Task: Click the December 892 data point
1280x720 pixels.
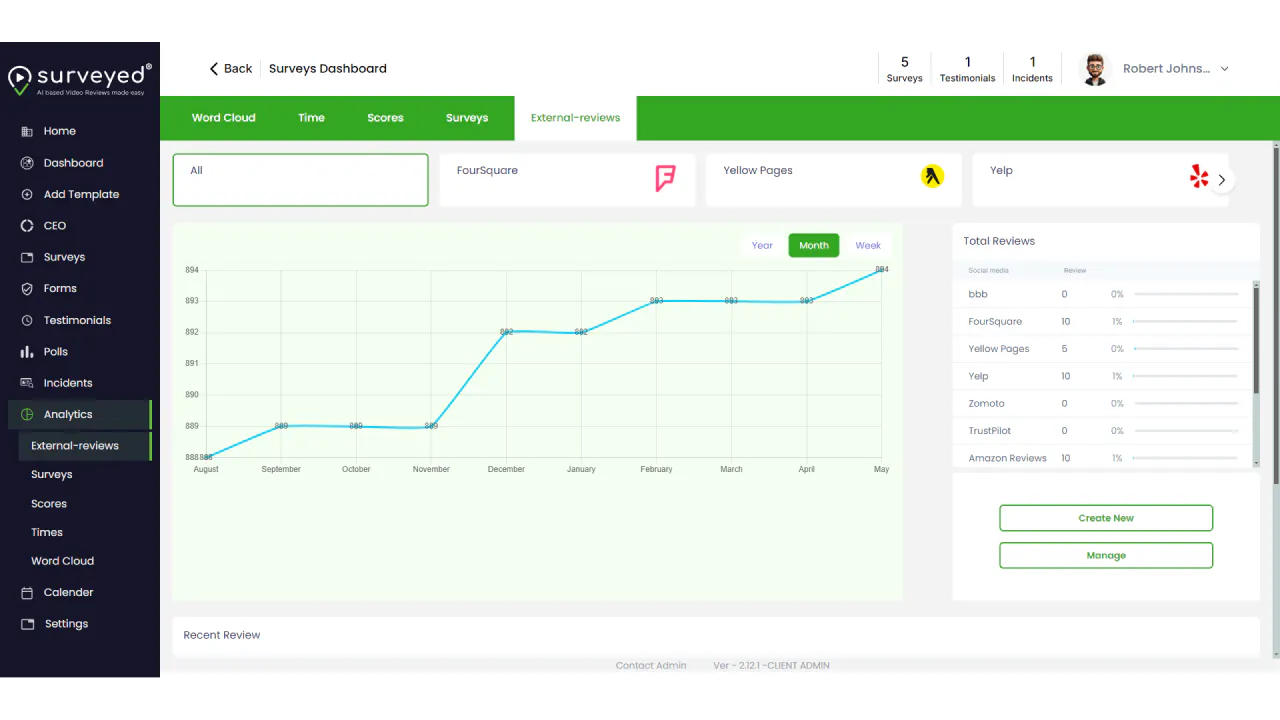Action: [x=506, y=332]
